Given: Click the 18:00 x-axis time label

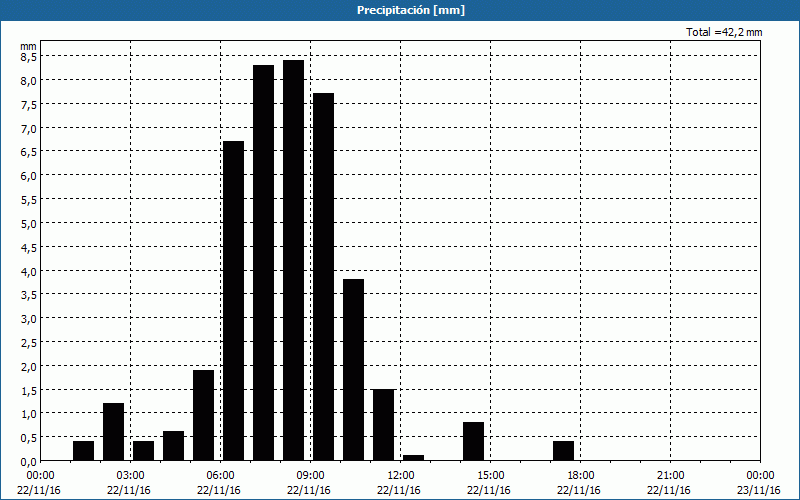Looking at the screenshot, I should tap(581, 476).
